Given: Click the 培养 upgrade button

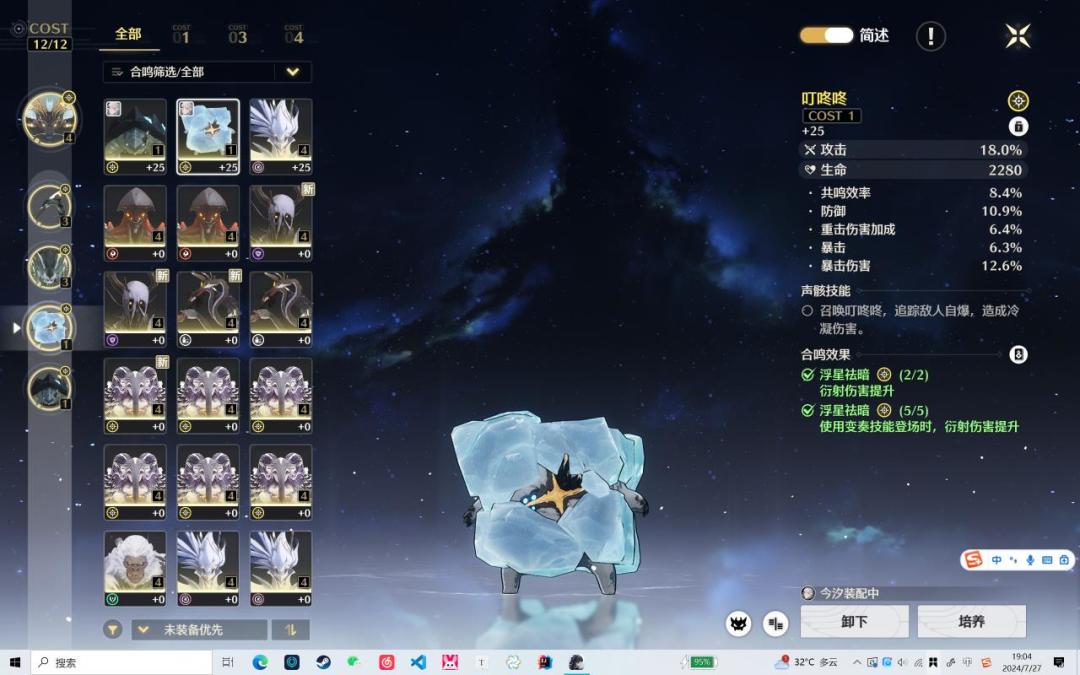Looking at the screenshot, I should pyautogui.click(x=971, y=621).
